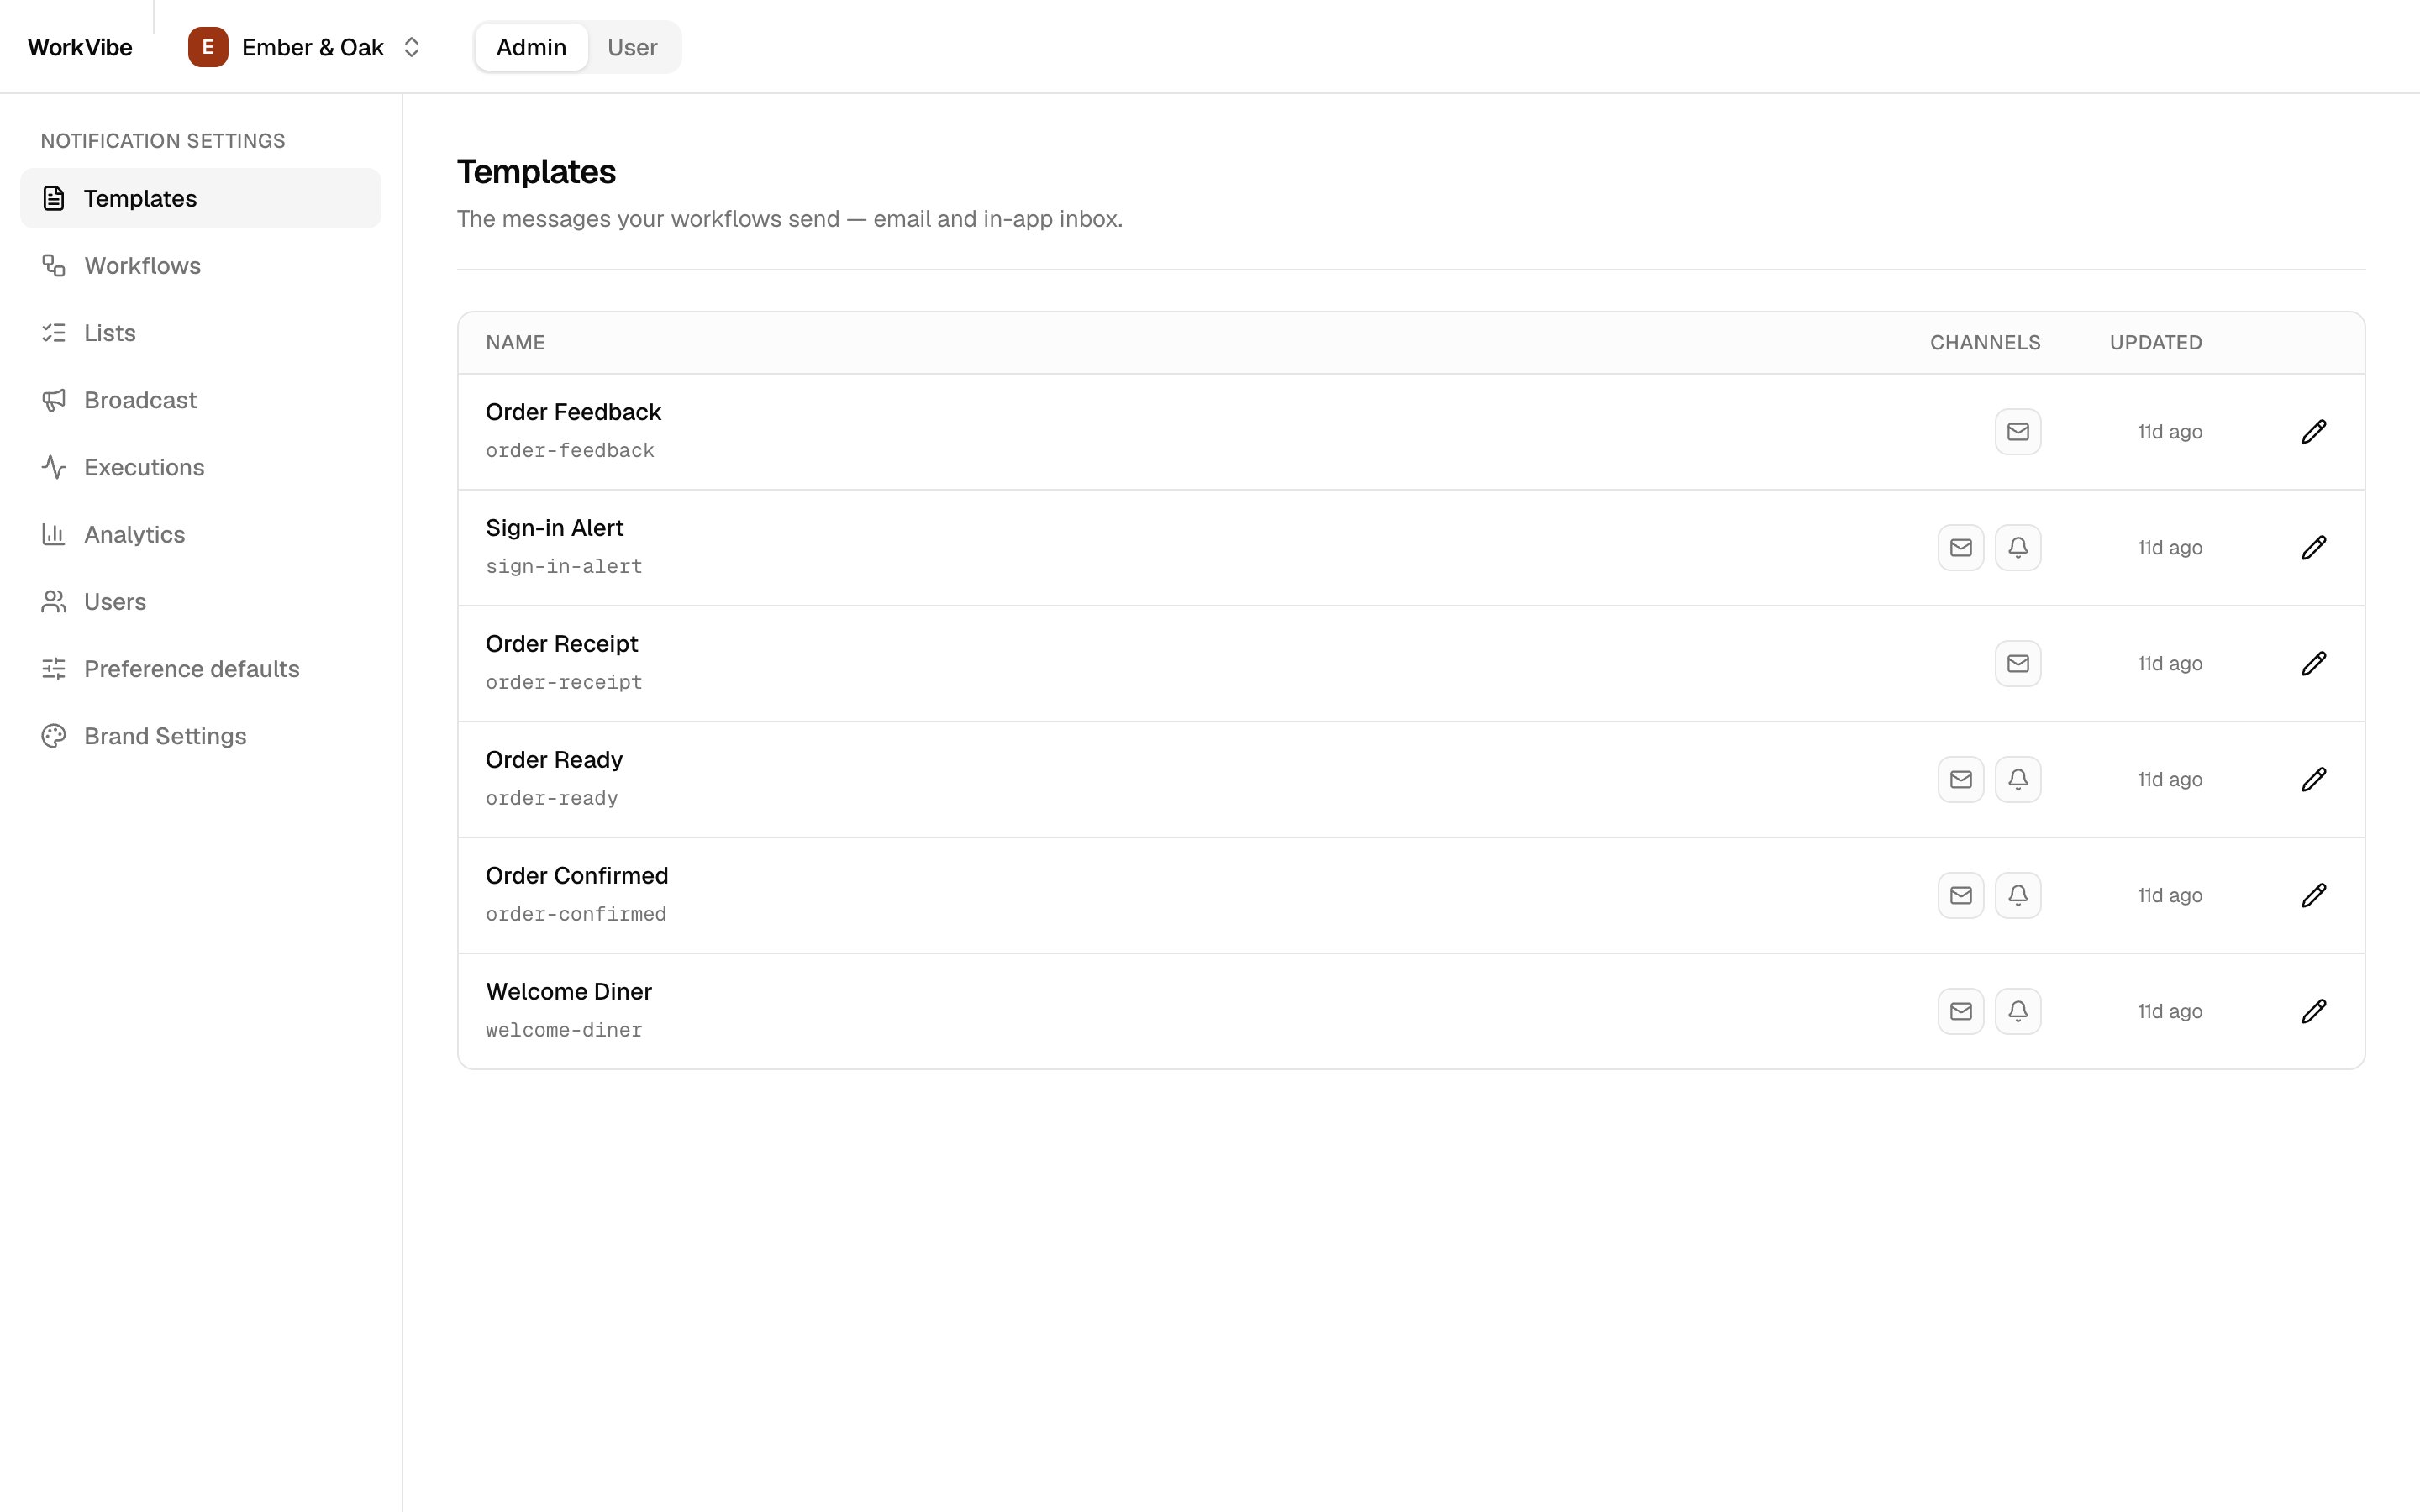Click in-app bell icon for Order Ready
The width and height of the screenshot is (2420, 1512).
point(2018,779)
